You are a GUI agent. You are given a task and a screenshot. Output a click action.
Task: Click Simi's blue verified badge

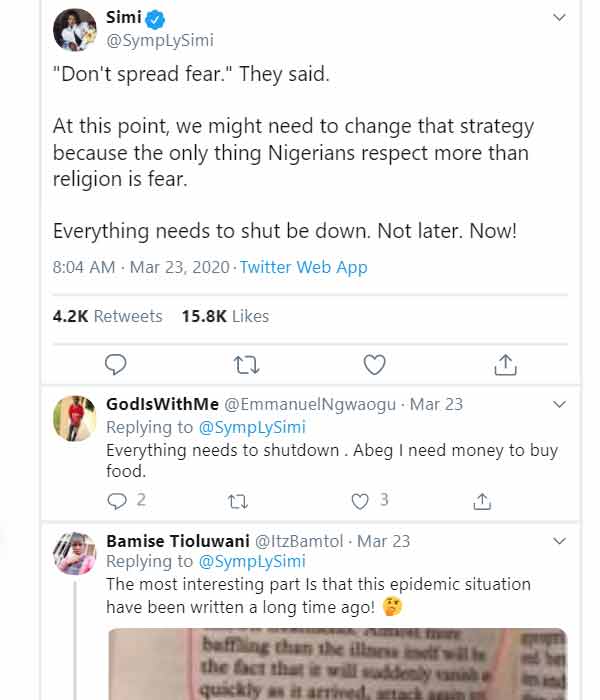click(155, 18)
